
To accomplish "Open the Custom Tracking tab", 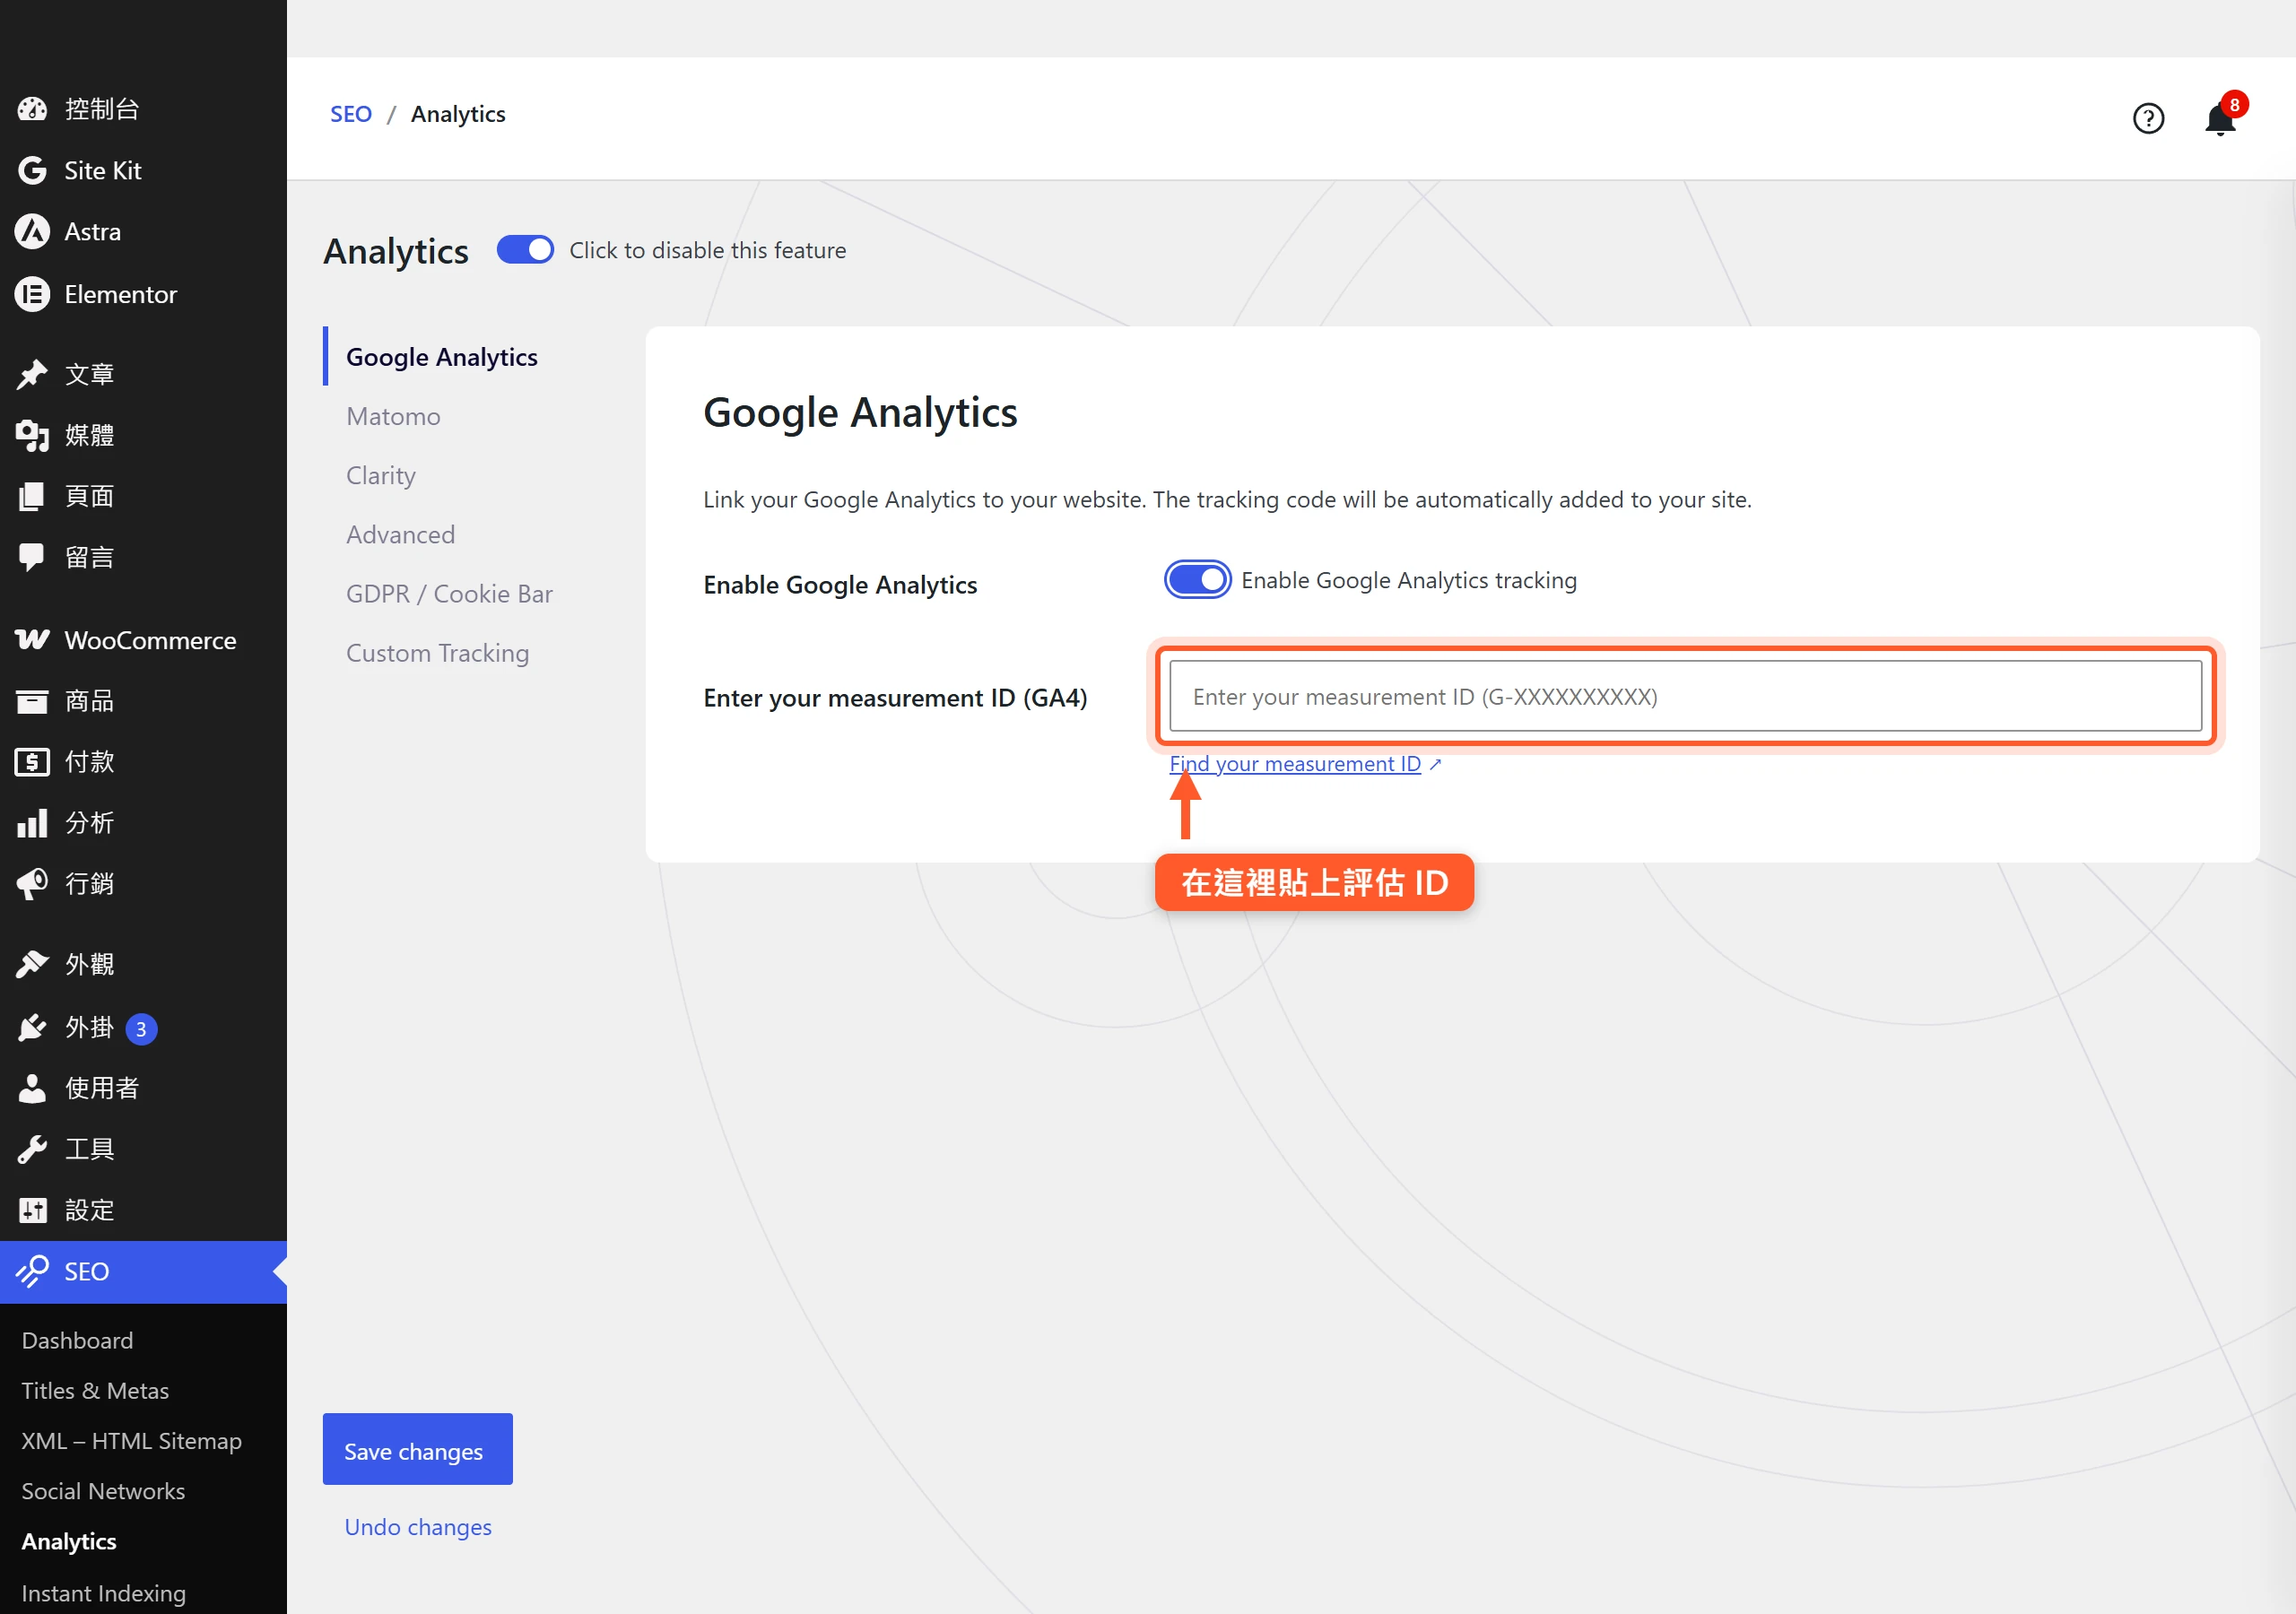I will click(437, 653).
